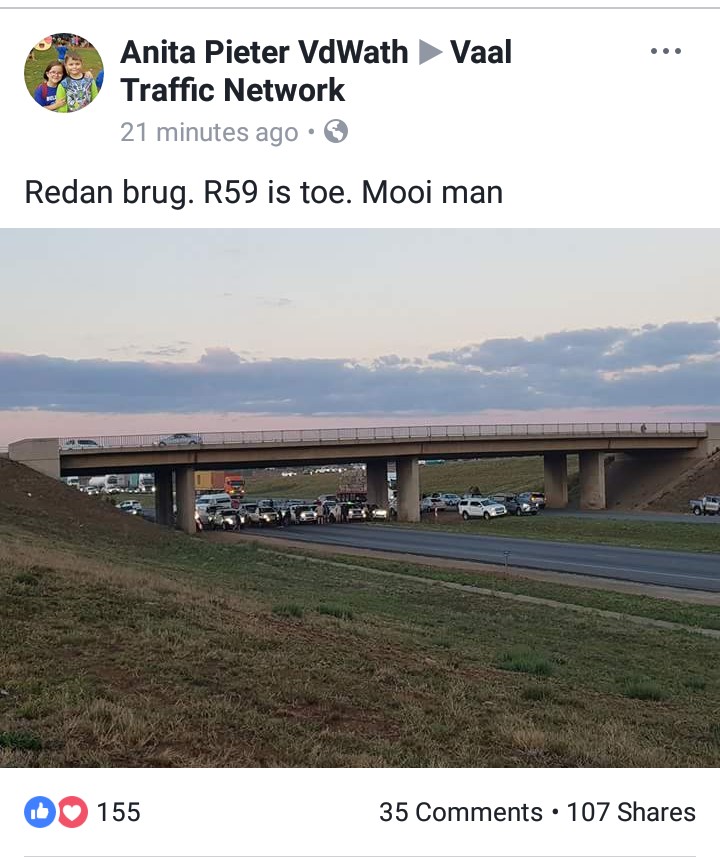View the list of 155 reactions
The width and height of the screenshot is (720, 857).
119,812
